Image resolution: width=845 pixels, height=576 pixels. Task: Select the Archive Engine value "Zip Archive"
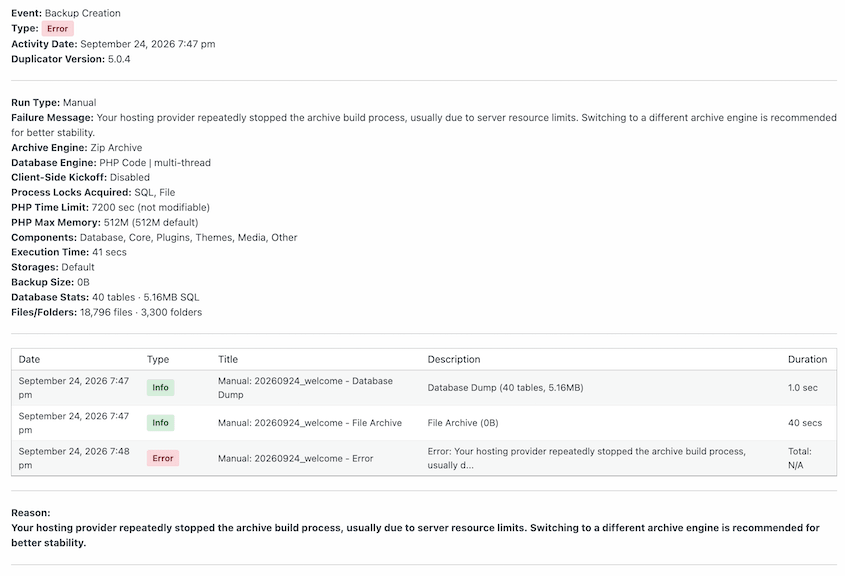click(x=116, y=148)
